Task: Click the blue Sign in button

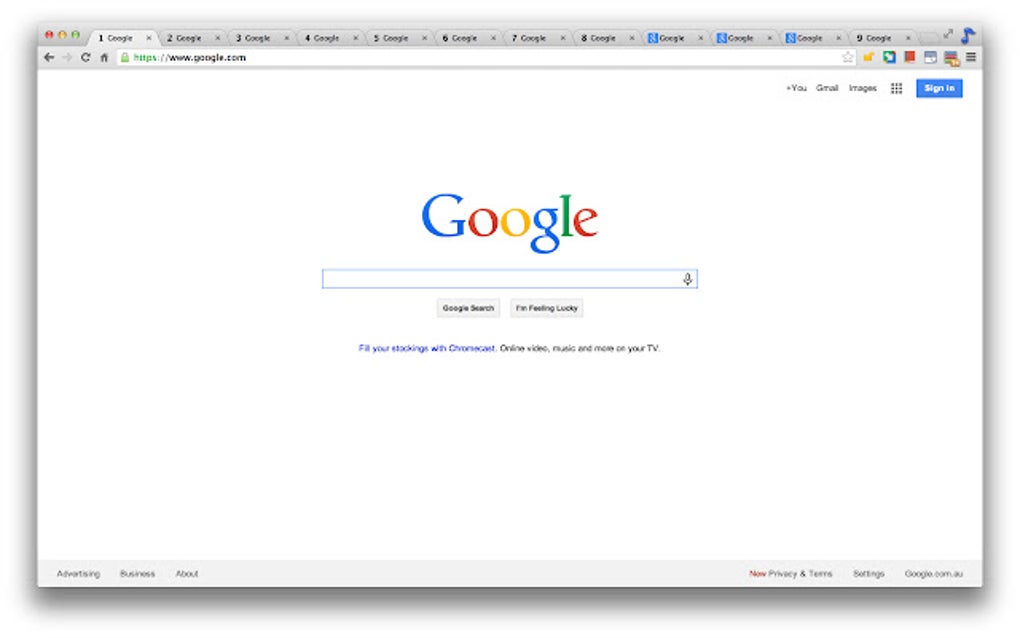Action: pyautogui.click(x=938, y=88)
